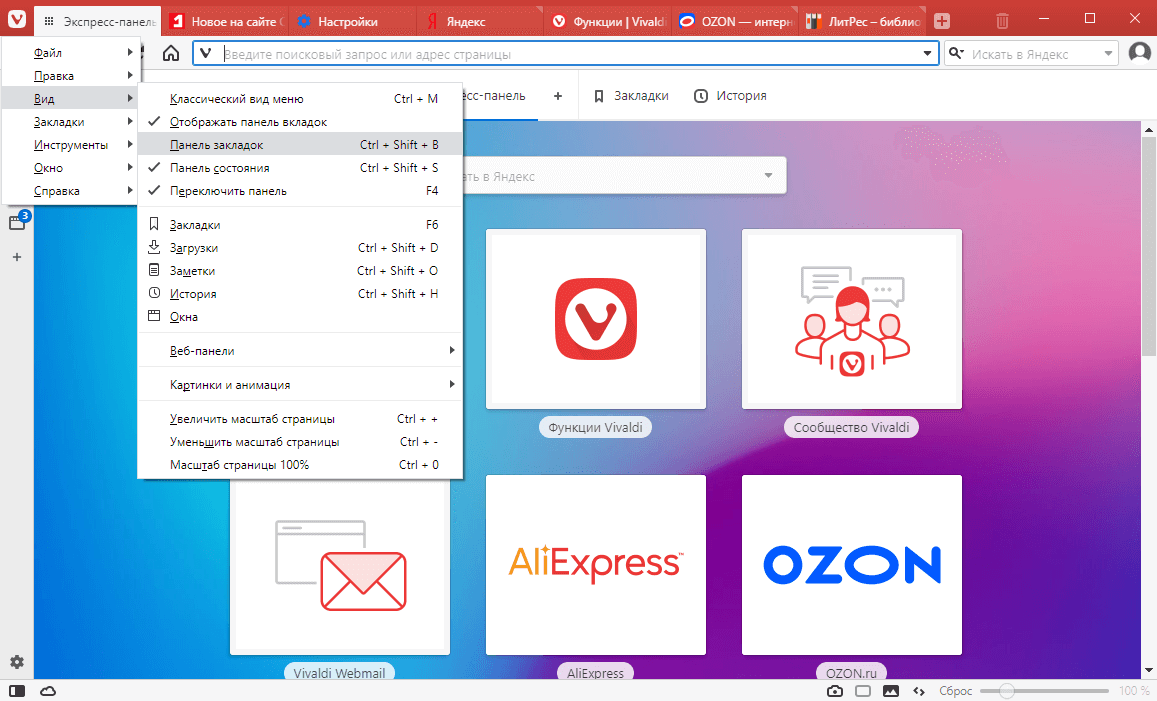Open История panel menu entry

(300, 294)
